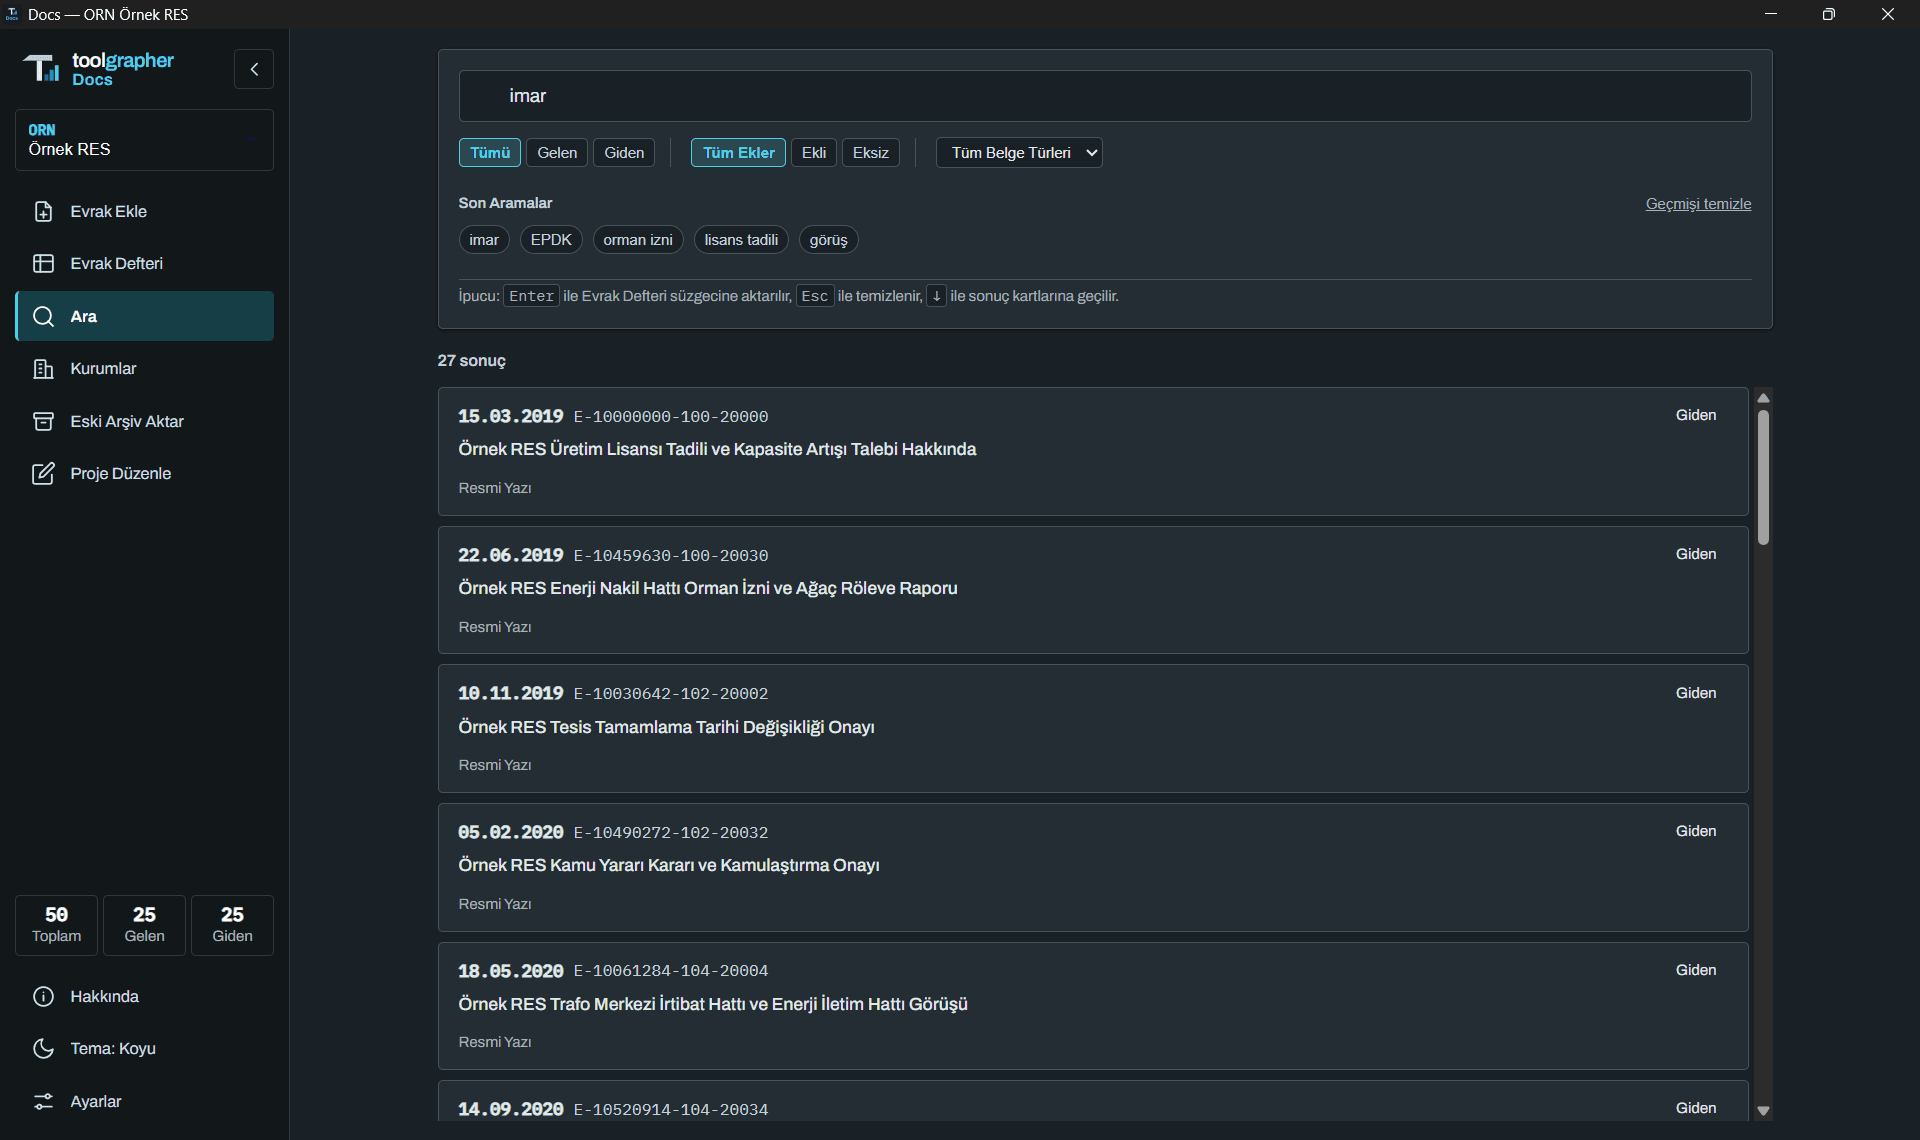Click the Hakkında info icon
The height and width of the screenshot is (1140, 1920).
(43, 996)
